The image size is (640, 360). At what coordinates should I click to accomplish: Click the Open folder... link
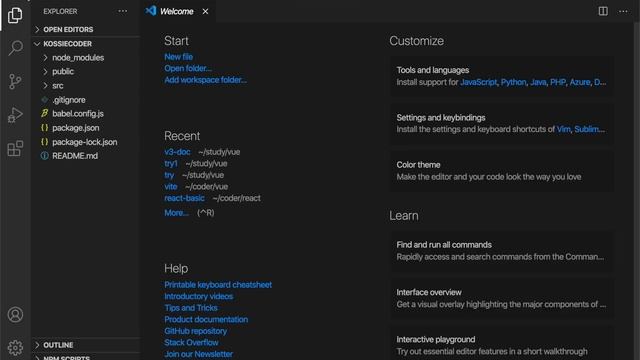pyautogui.click(x=188, y=68)
